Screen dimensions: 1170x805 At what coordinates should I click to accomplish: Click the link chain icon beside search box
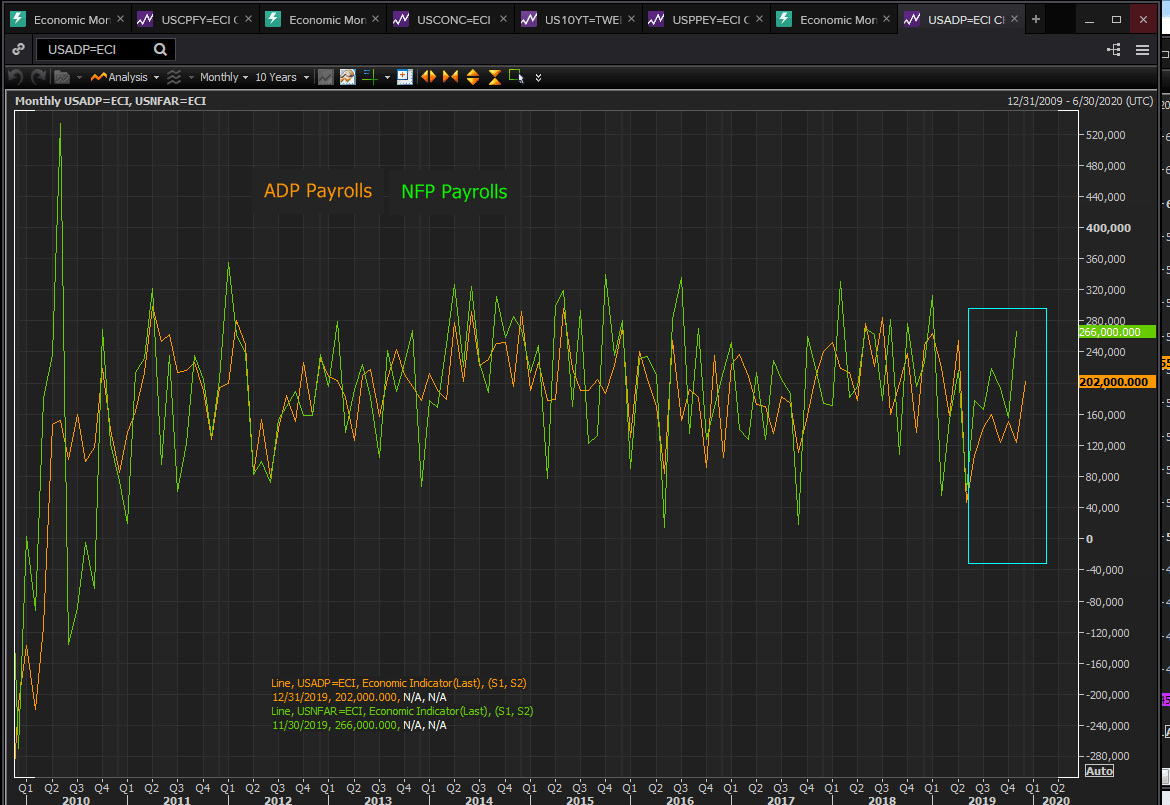click(18, 50)
